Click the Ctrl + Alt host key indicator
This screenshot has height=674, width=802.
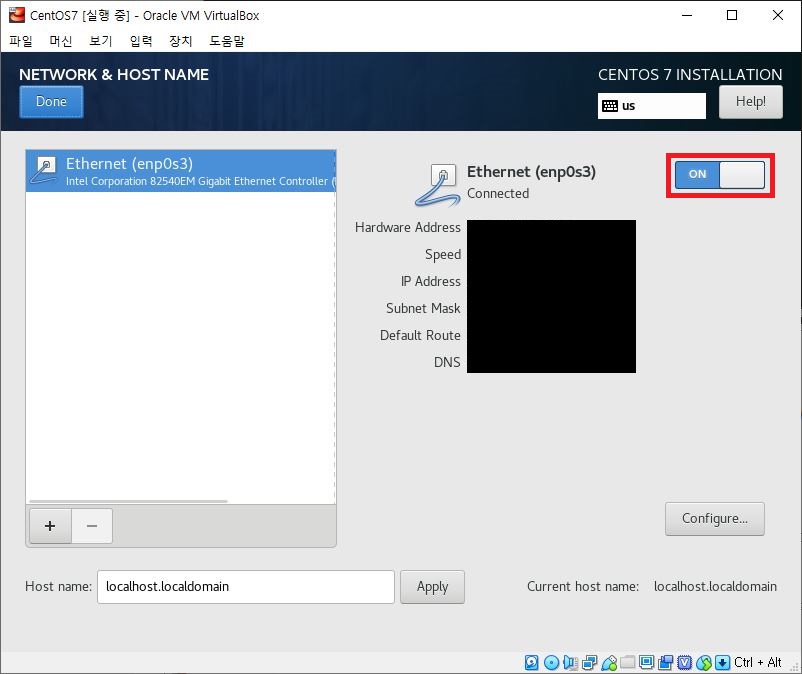point(758,662)
